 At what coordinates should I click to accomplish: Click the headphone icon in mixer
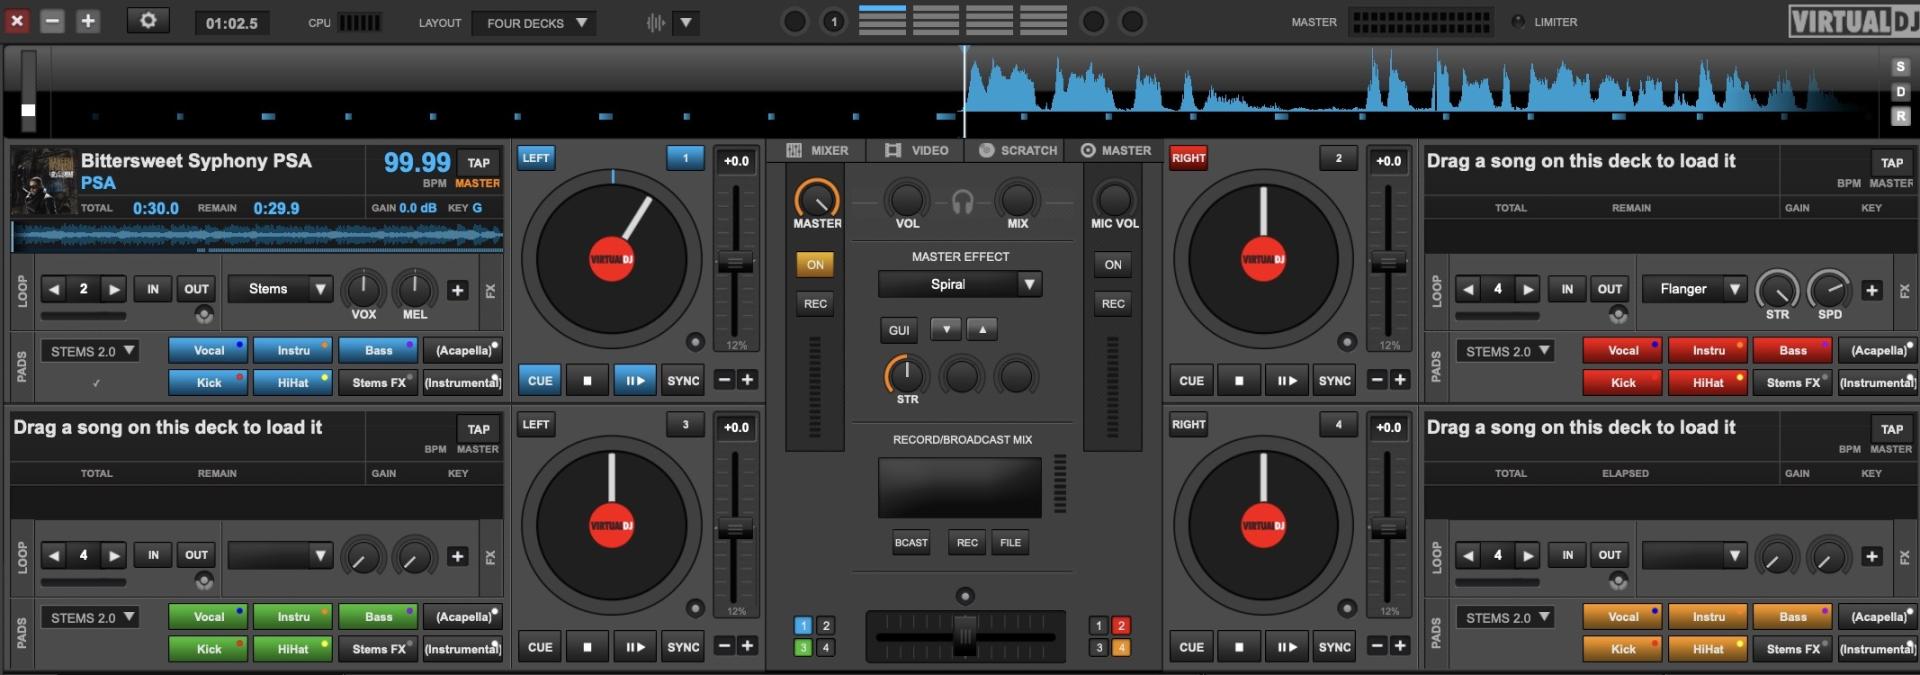(962, 203)
